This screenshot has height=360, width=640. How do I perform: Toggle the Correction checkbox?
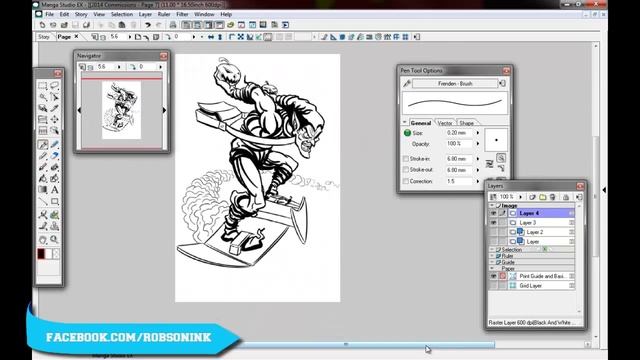(406, 181)
